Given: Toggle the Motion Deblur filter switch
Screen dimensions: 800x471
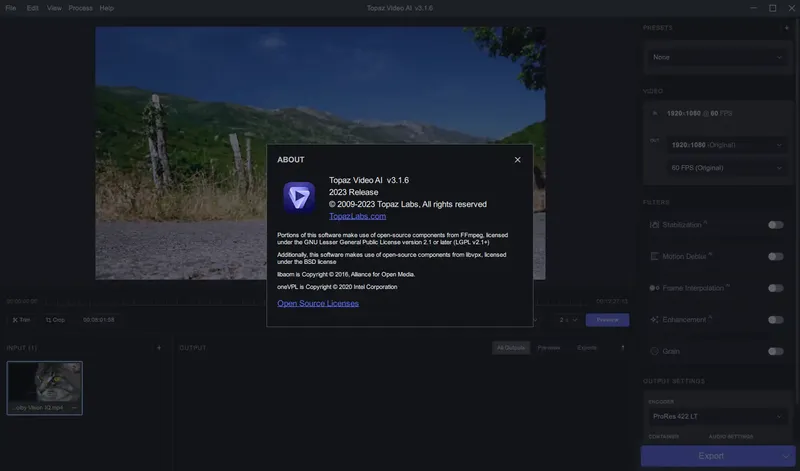Looking at the screenshot, I should pyautogui.click(x=776, y=256).
